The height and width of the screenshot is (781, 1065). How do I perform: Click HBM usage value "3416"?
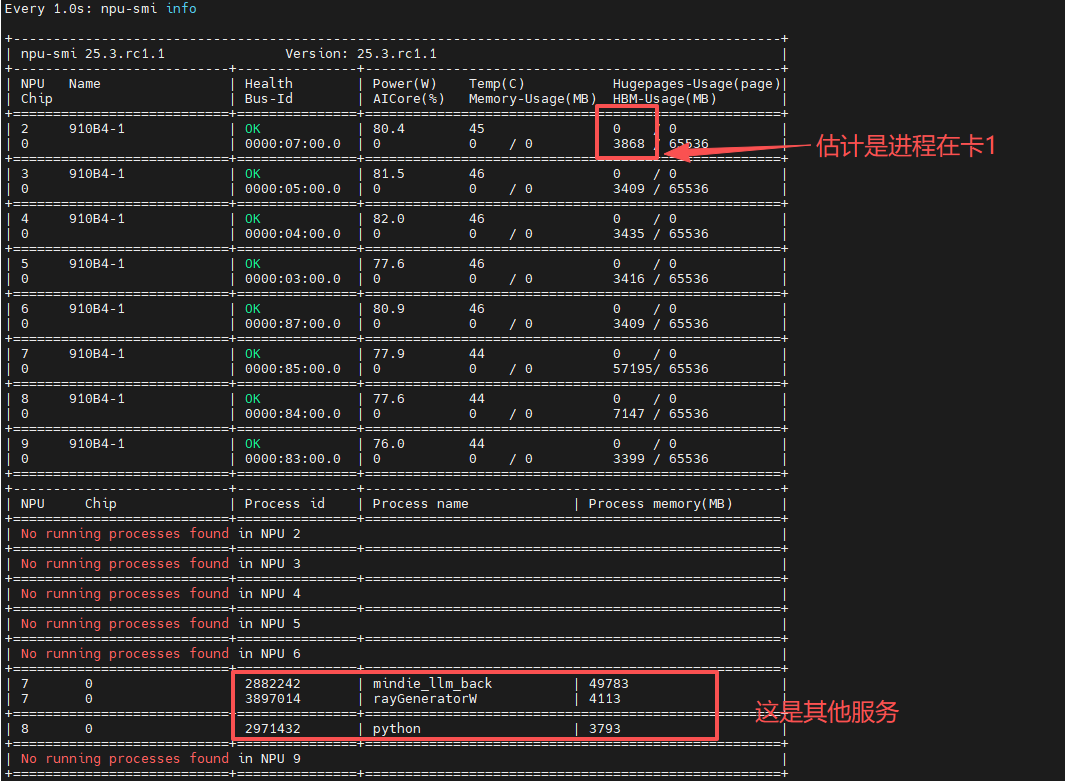click(x=628, y=278)
